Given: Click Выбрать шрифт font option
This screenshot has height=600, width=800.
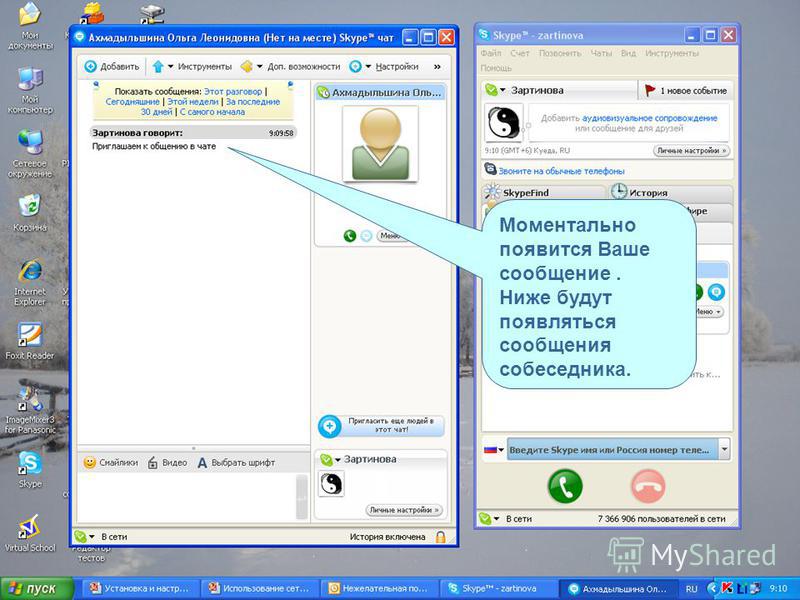Looking at the screenshot, I should 236,463.
